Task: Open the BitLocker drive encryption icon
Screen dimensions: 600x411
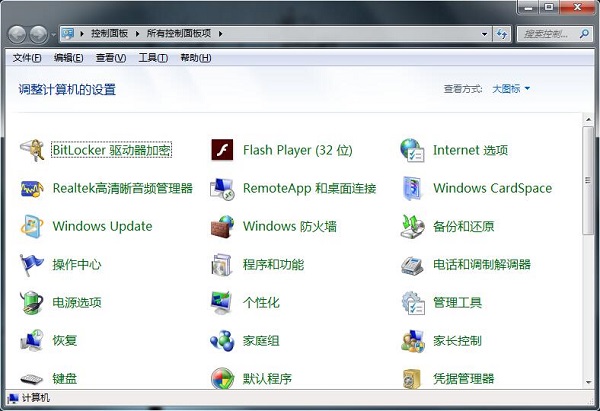Action: (x=32, y=150)
